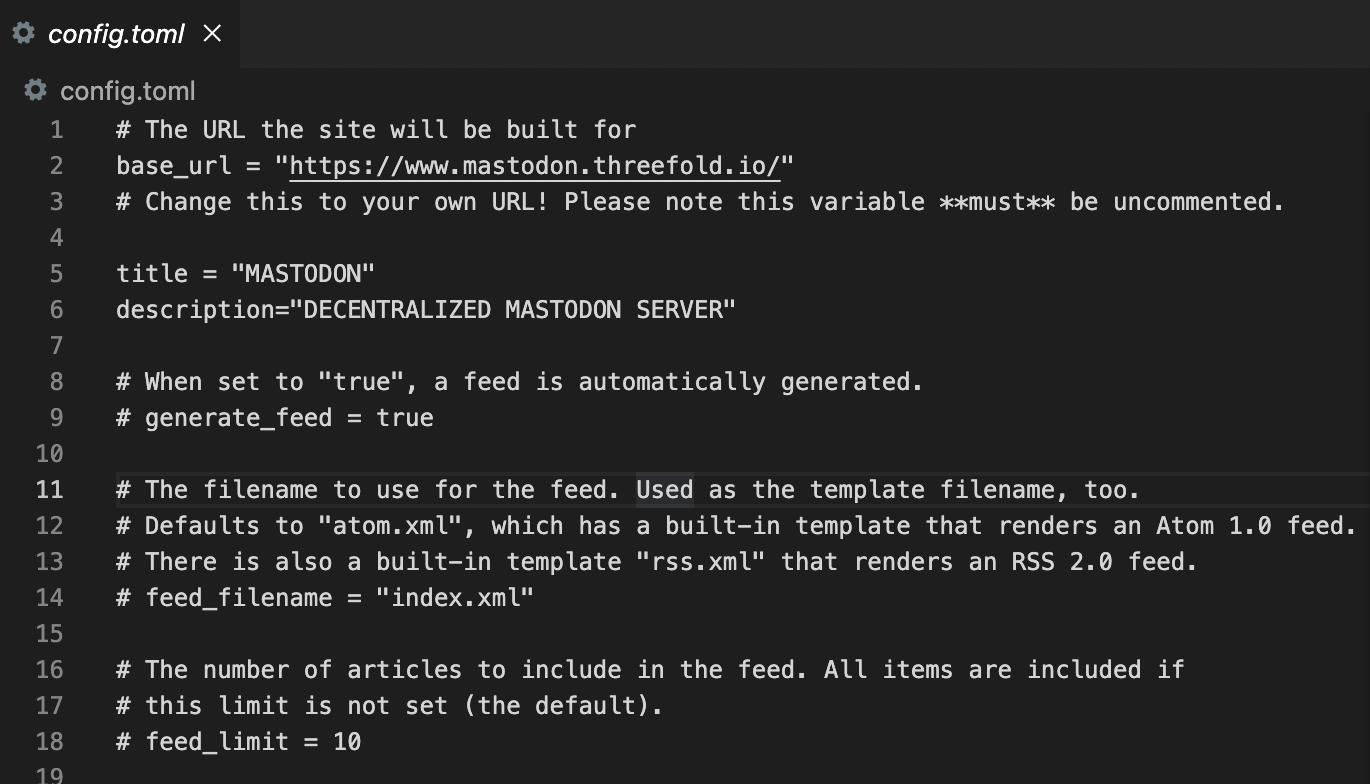Click line number 11 in the gutter
The width and height of the screenshot is (1370, 784).
tap(49, 489)
